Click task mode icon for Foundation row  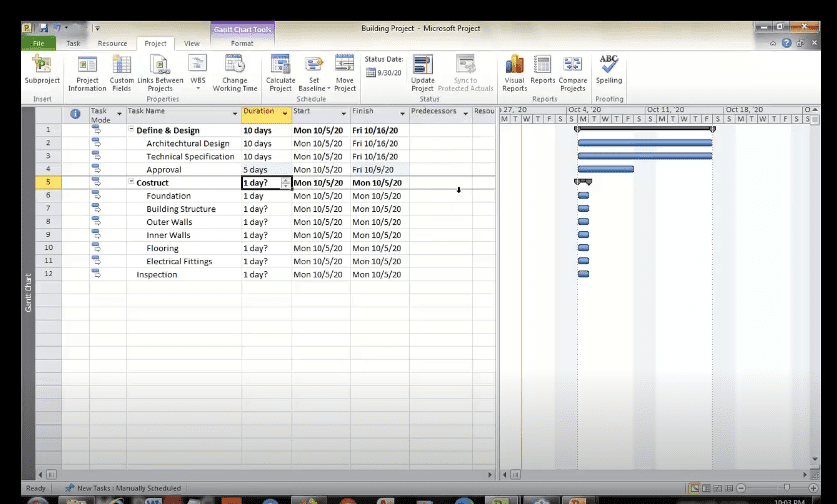96,195
